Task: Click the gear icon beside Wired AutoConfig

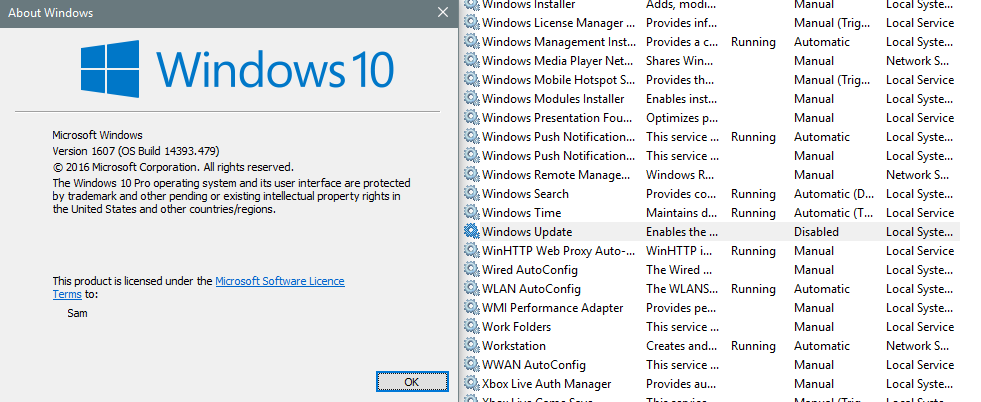Action: pyautogui.click(x=471, y=269)
